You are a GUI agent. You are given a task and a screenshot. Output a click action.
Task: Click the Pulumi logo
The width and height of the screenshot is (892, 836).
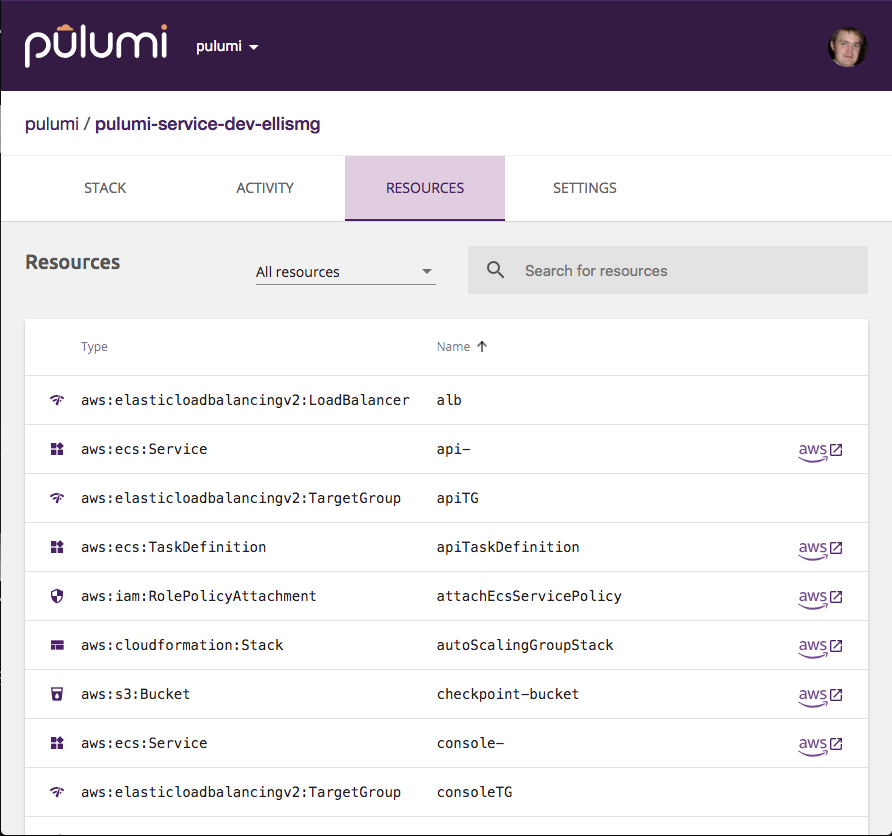point(98,46)
